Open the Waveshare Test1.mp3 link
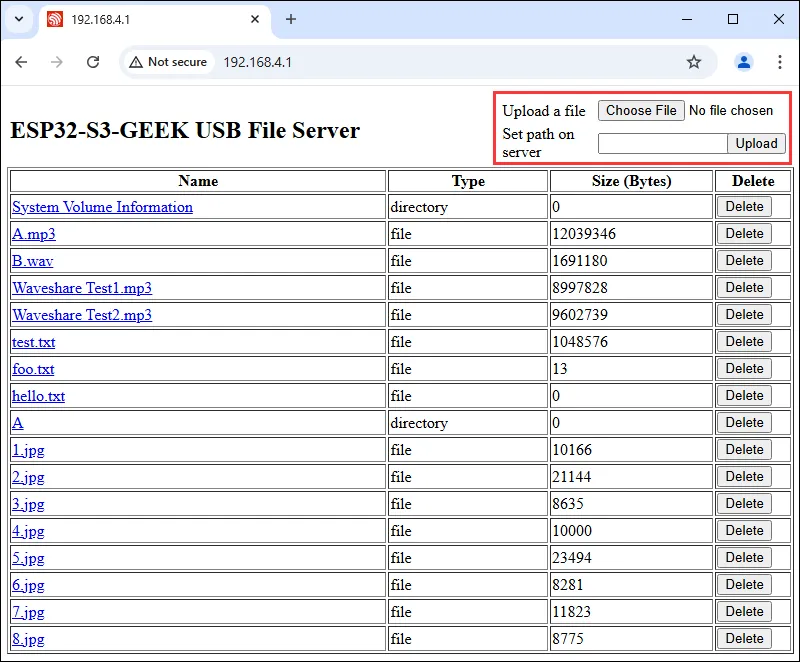800x662 pixels. (82, 288)
